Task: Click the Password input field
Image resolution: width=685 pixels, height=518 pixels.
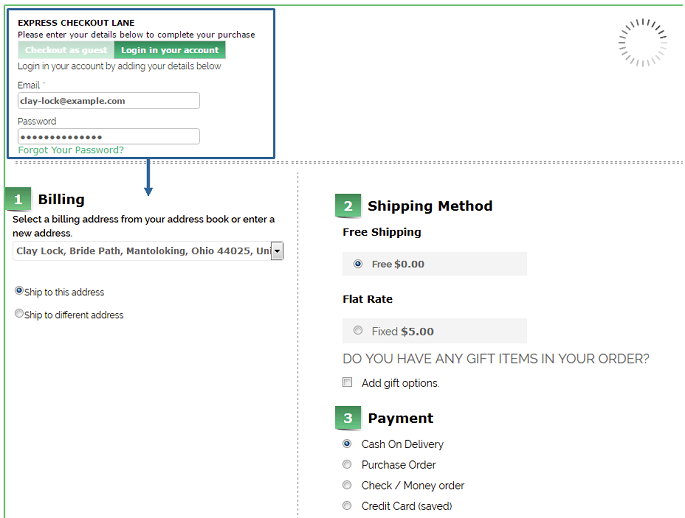Action: pos(108,136)
